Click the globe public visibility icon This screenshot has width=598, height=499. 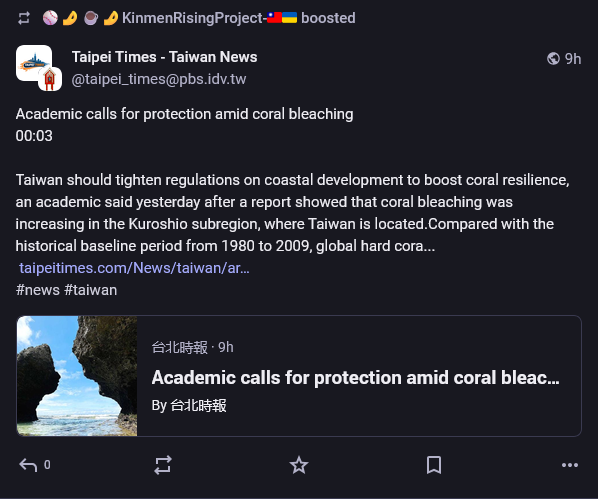553,59
